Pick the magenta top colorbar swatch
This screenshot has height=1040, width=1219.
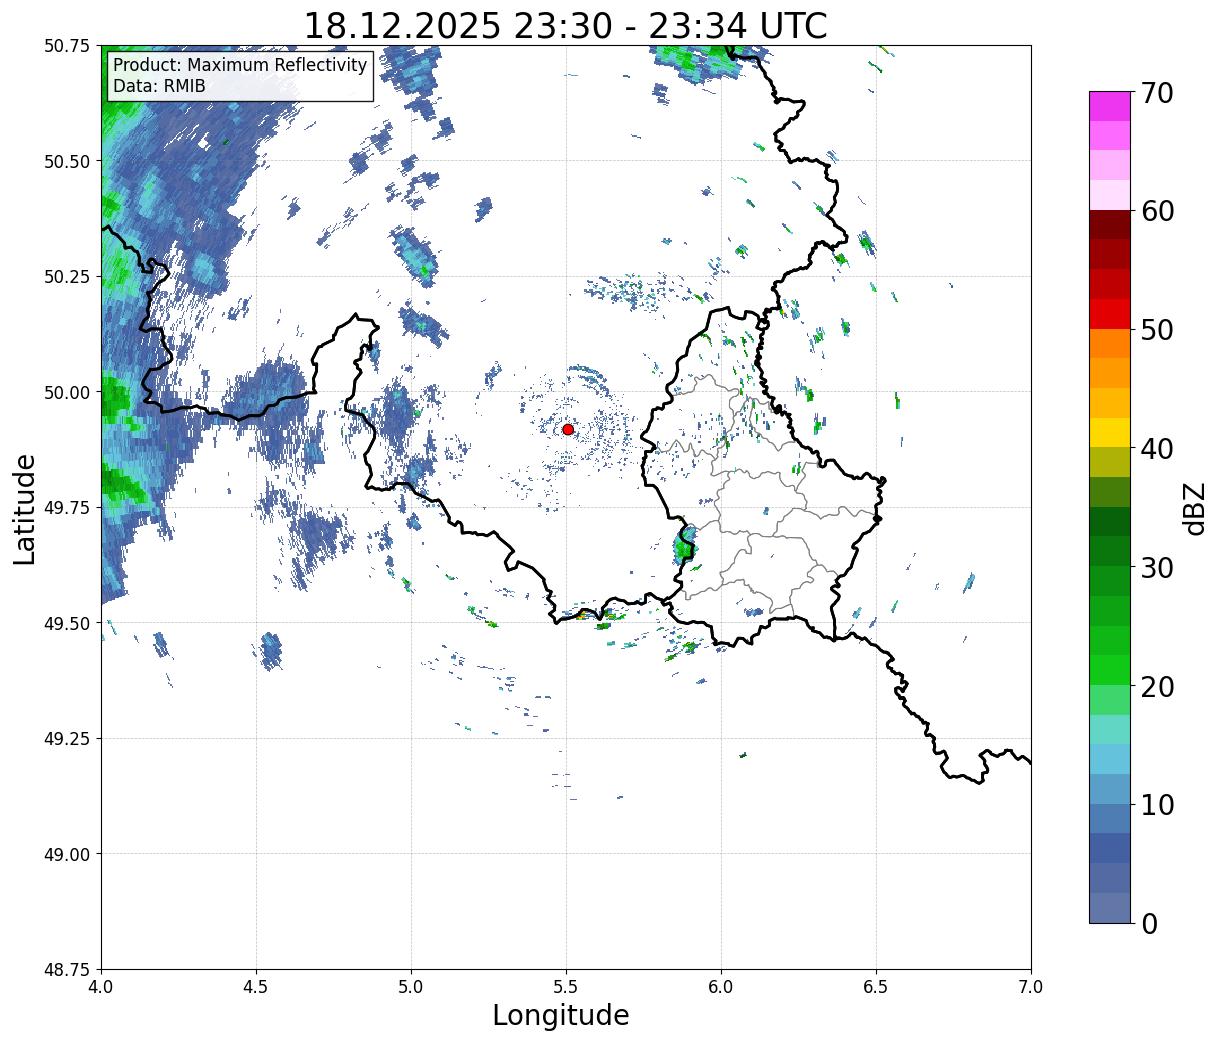click(1110, 106)
